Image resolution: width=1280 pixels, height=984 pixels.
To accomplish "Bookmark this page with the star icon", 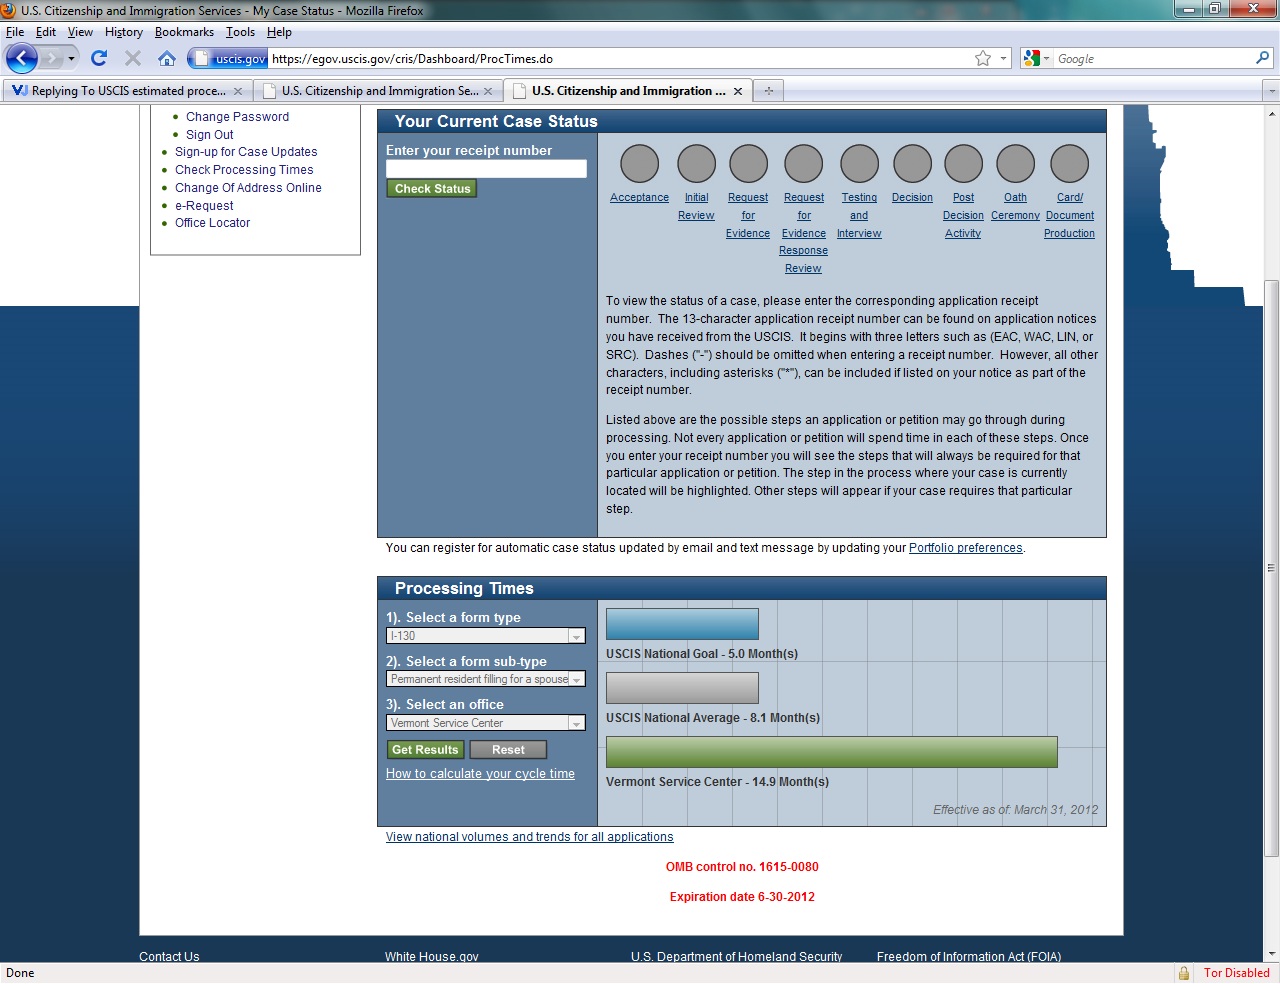I will 983,58.
